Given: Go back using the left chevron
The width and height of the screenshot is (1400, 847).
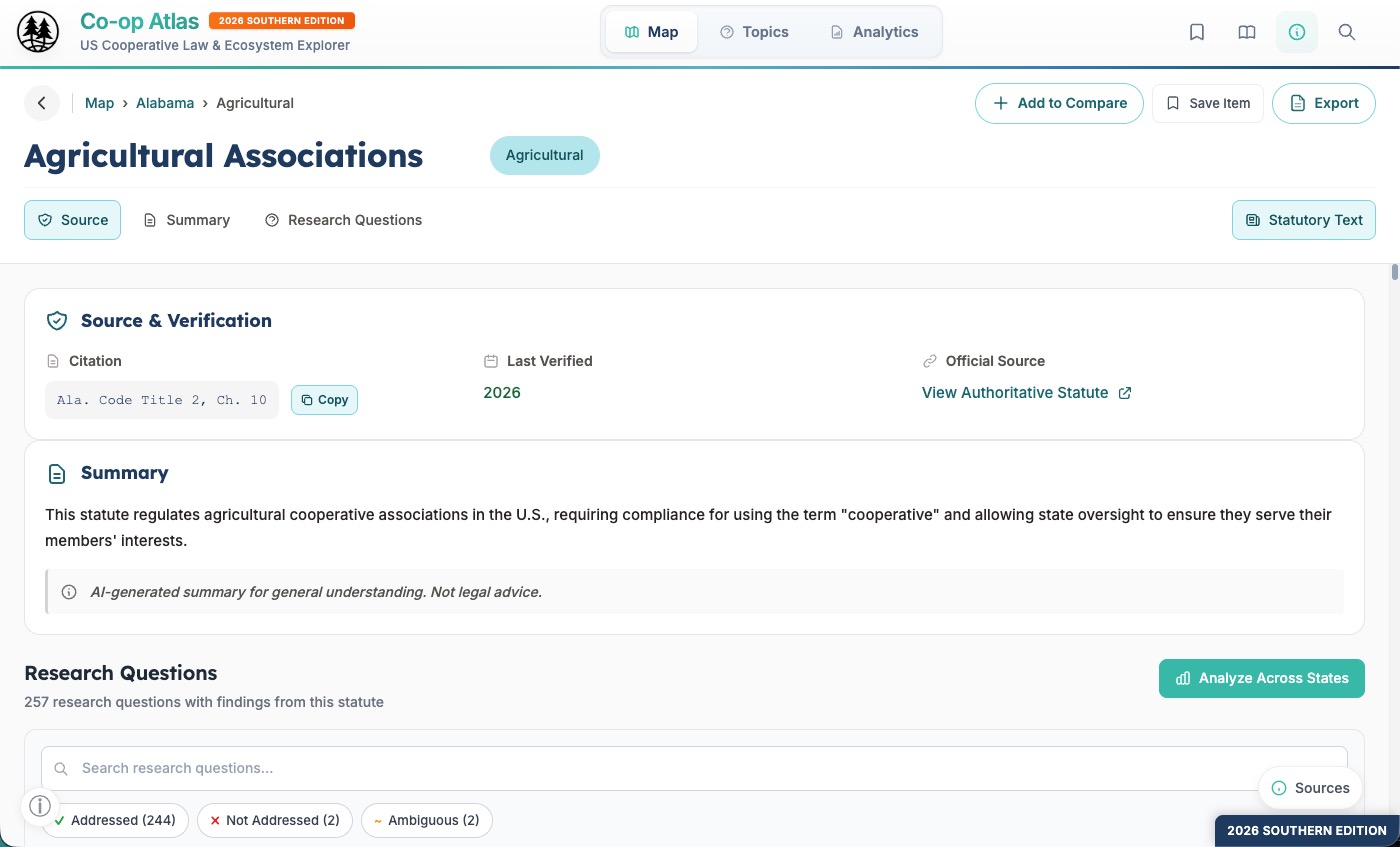Looking at the screenshot, I should pyautogui.click(x=42, y=103).
